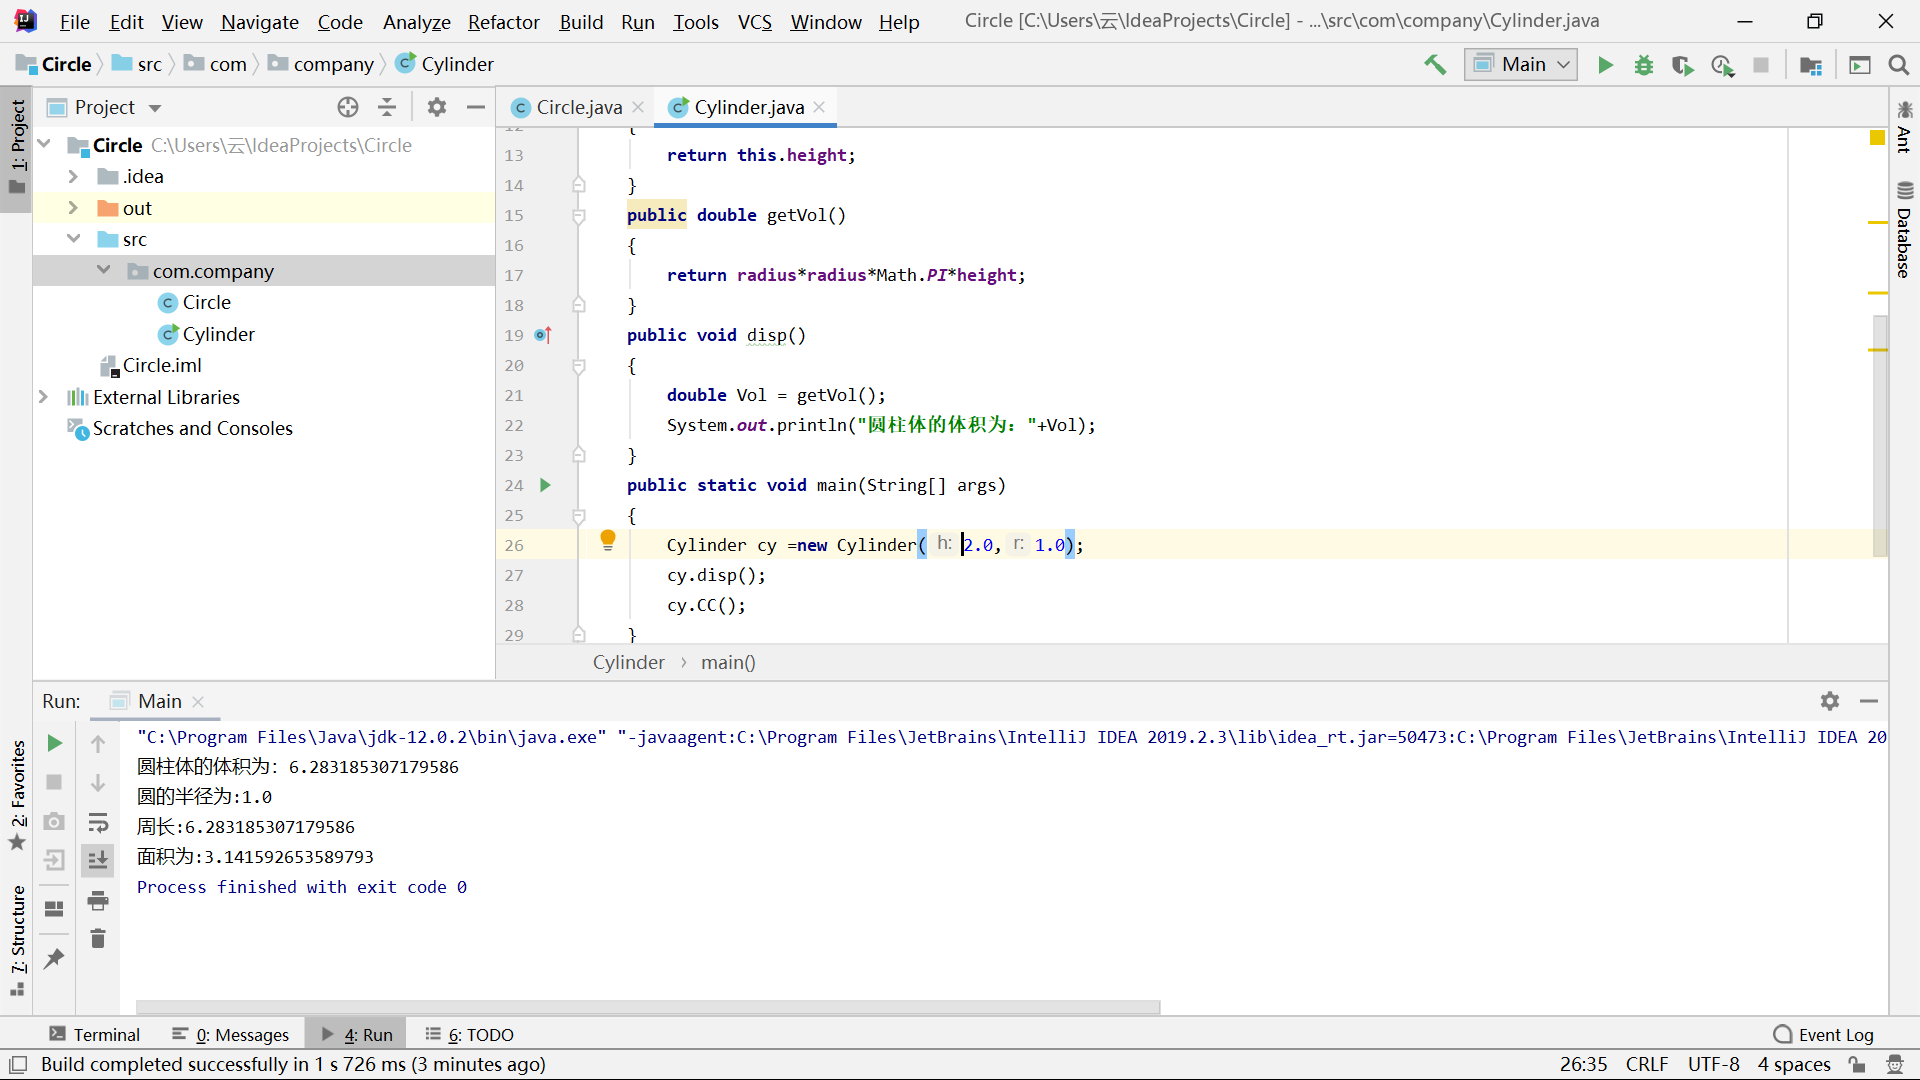
Task: Toggle scroll to end in console
Action: 98,860
